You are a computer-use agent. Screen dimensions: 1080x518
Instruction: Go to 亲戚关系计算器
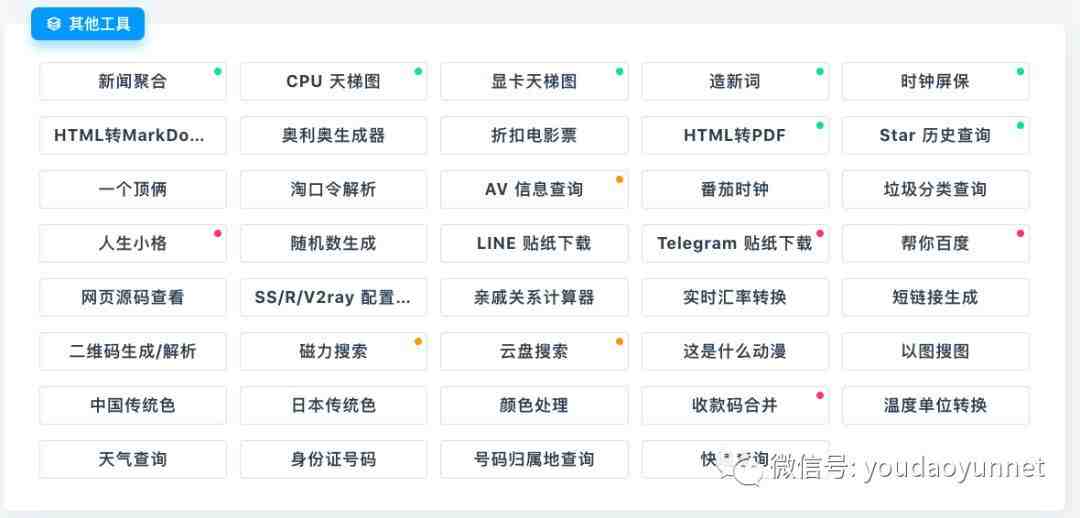534,298
